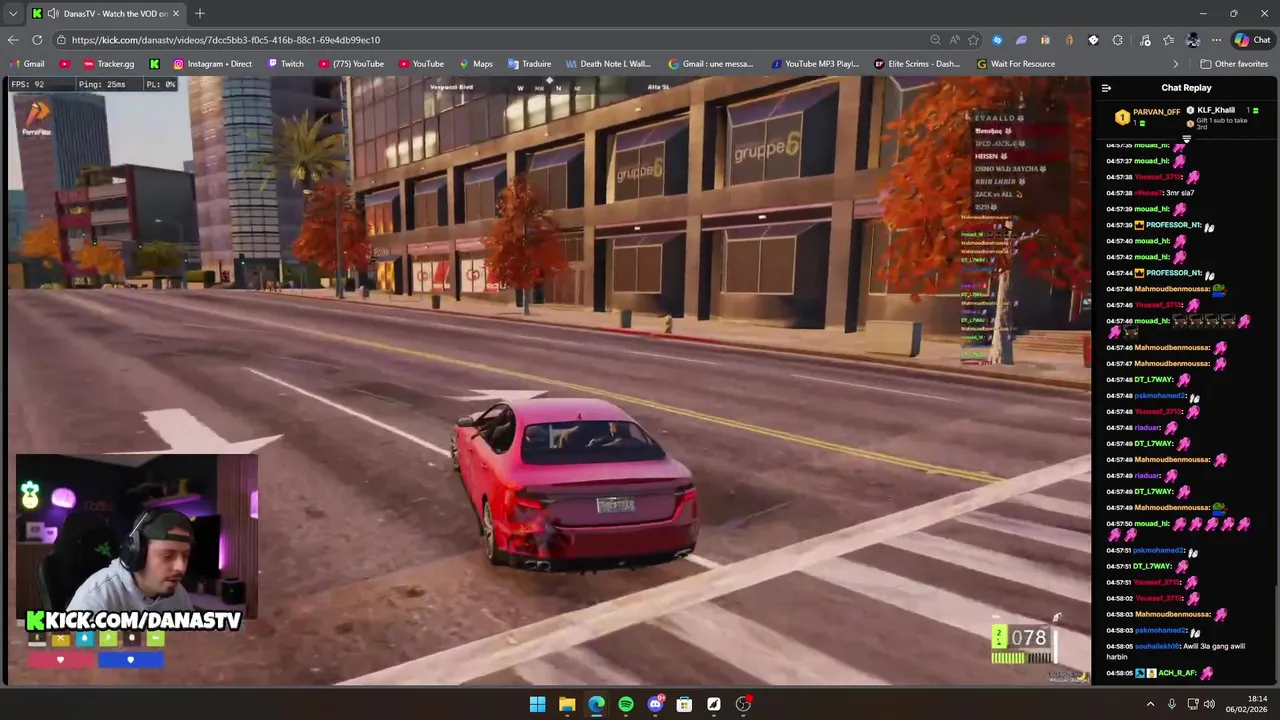
Task: Open the (775) YouTube bookmark
Action: pyautogui.click(x=351, y=64)
